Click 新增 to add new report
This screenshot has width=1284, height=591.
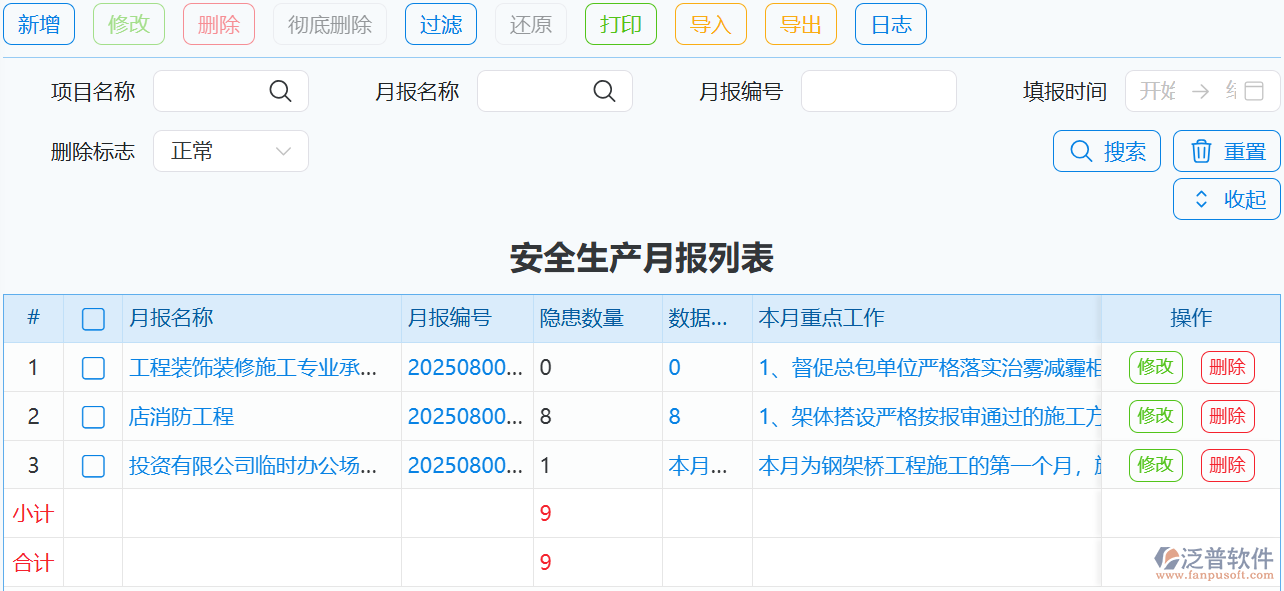coord(39,24)
